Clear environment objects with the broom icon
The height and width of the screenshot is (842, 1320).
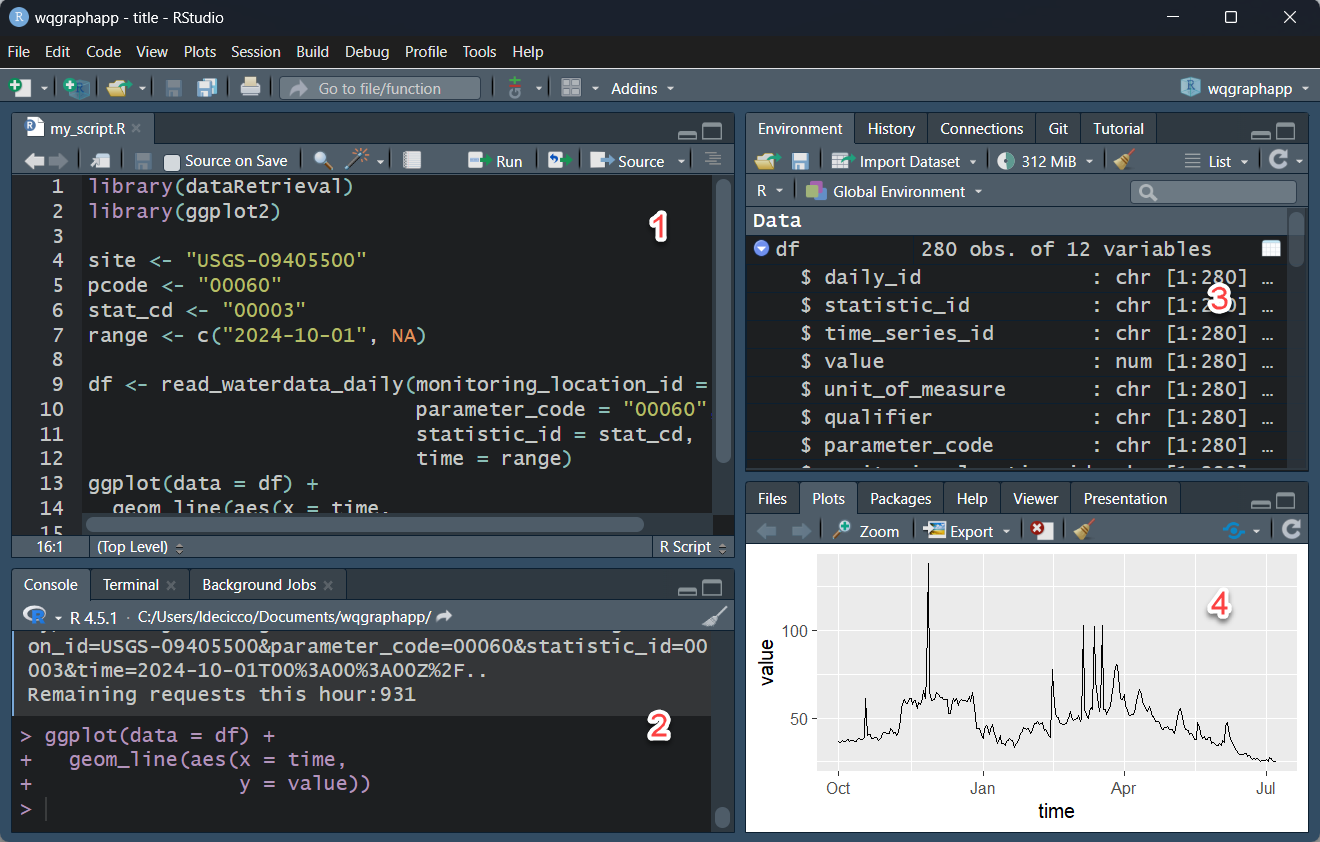1124,161
